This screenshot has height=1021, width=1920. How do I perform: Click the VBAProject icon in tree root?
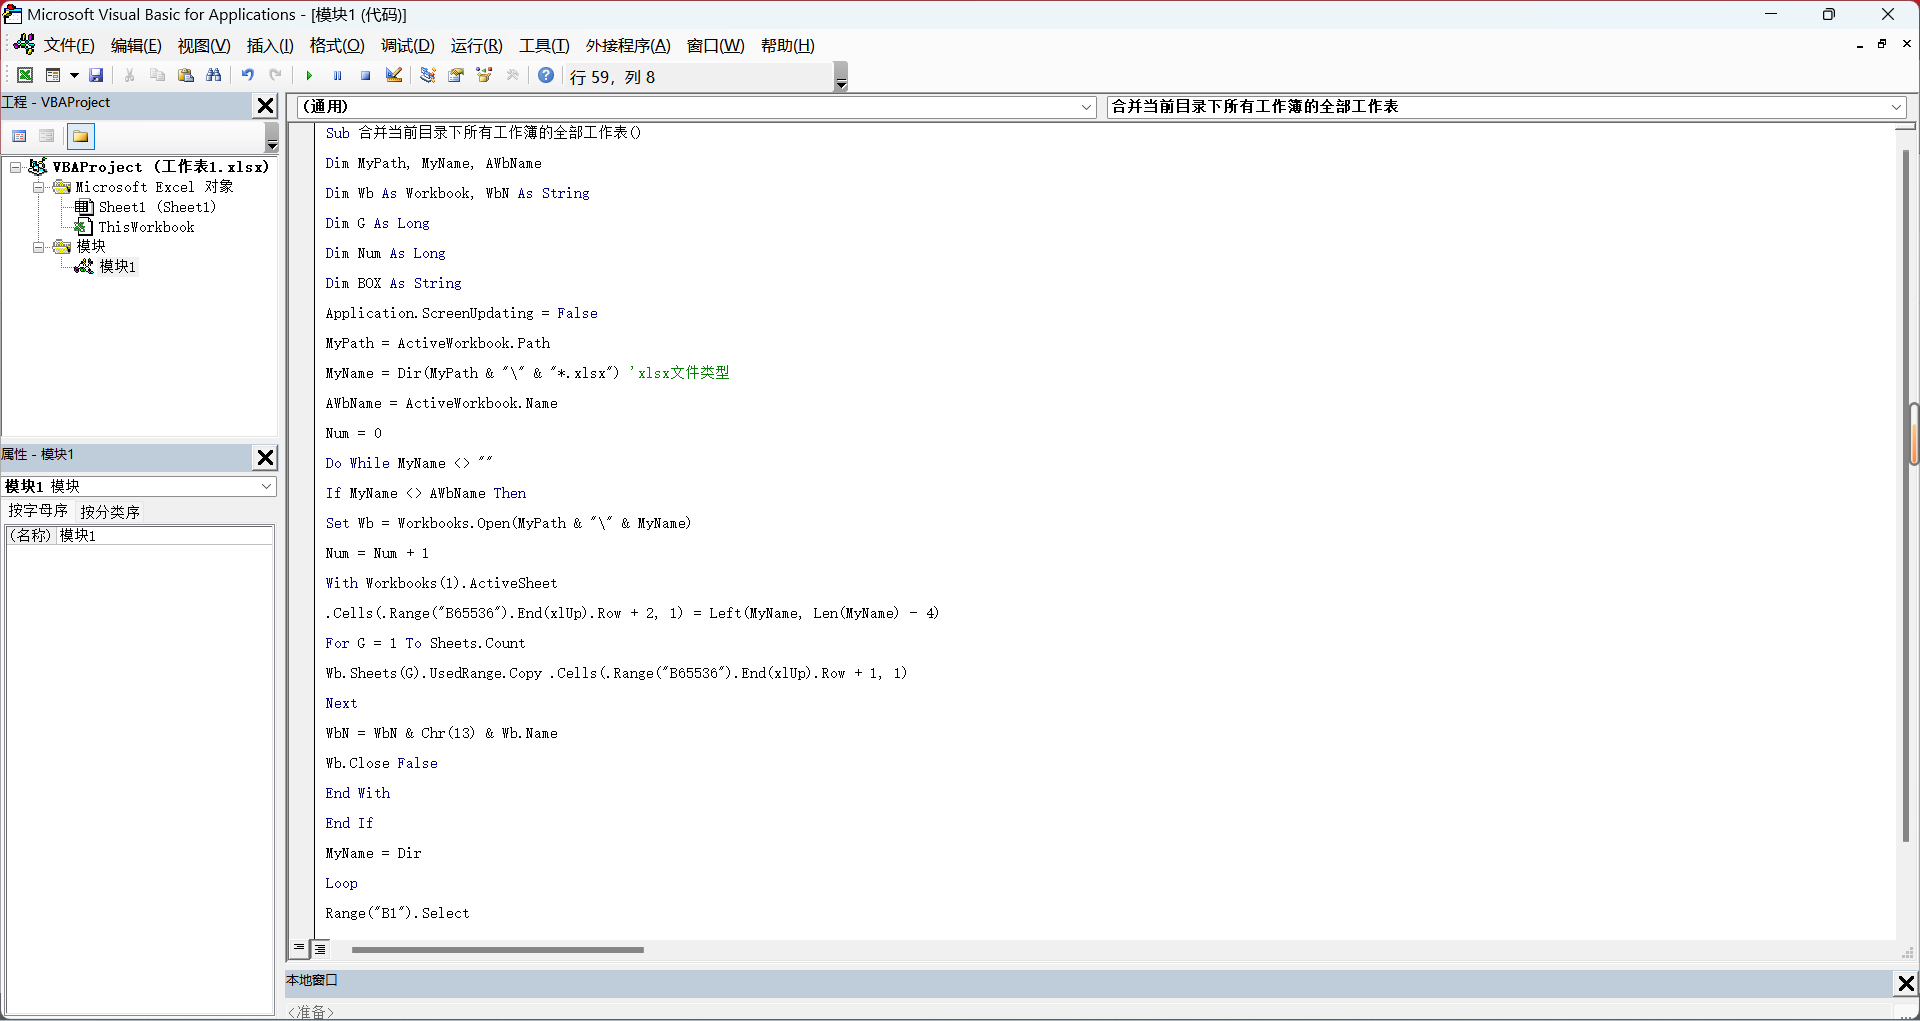(x=38, y=167)
